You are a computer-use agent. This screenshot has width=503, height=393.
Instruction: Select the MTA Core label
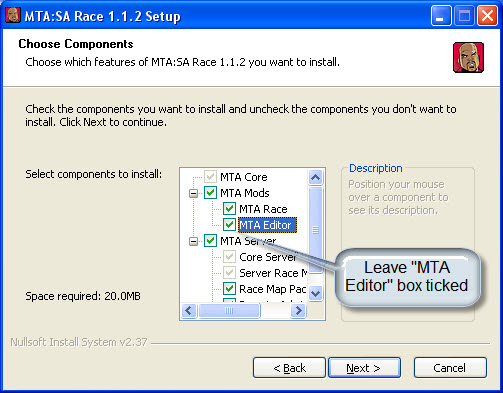[x=244, y=177]
